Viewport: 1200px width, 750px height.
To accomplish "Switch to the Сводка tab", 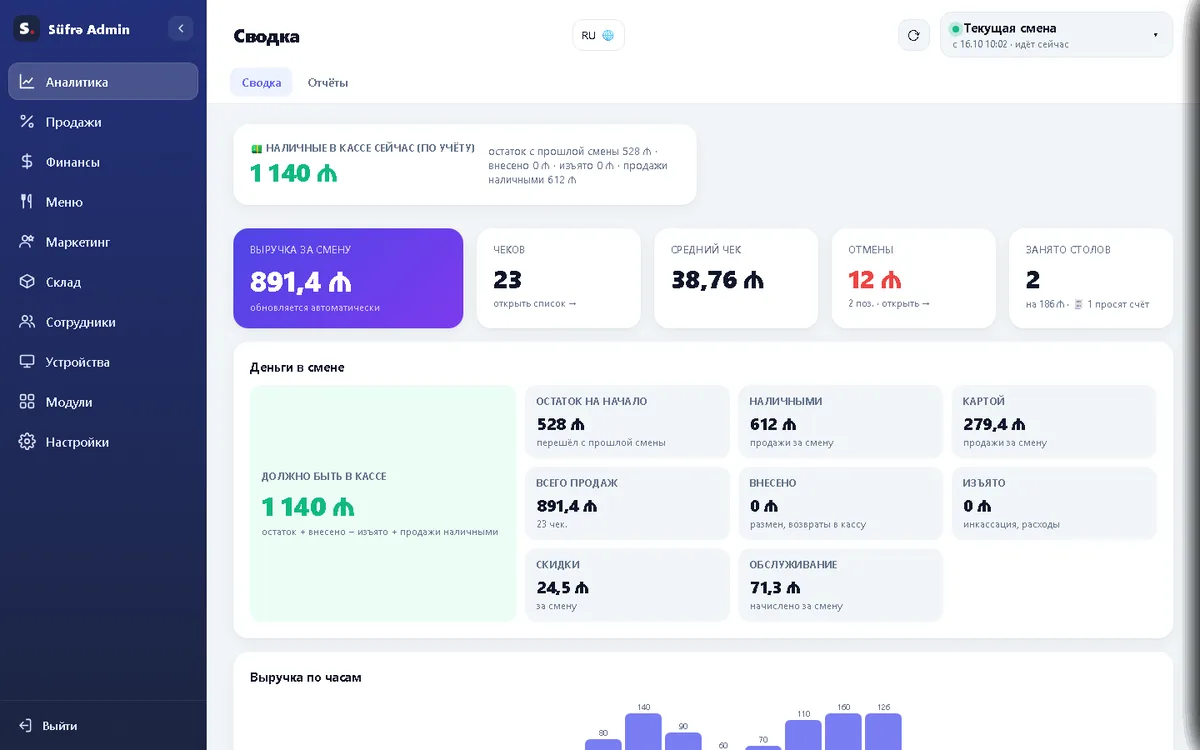I will tap(261, 83).
